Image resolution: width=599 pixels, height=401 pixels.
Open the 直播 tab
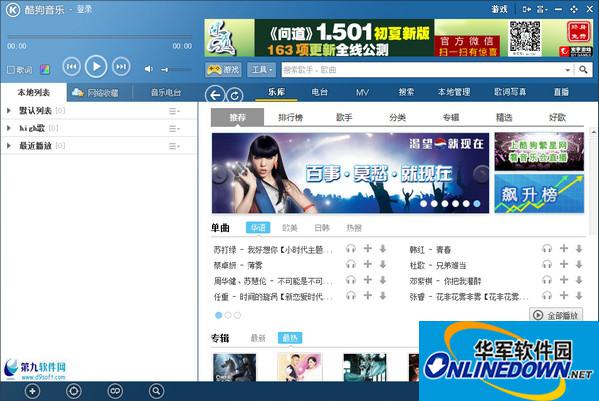point(561,92)
